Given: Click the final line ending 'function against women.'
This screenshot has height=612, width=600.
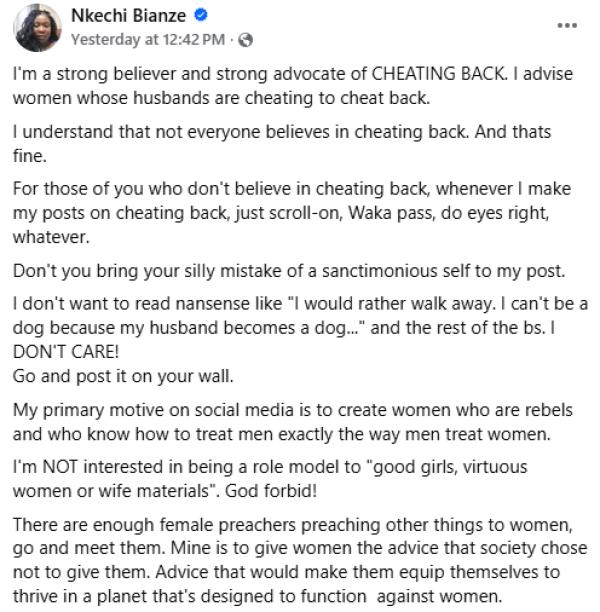Looking at the screenshot, I should 258,596.
